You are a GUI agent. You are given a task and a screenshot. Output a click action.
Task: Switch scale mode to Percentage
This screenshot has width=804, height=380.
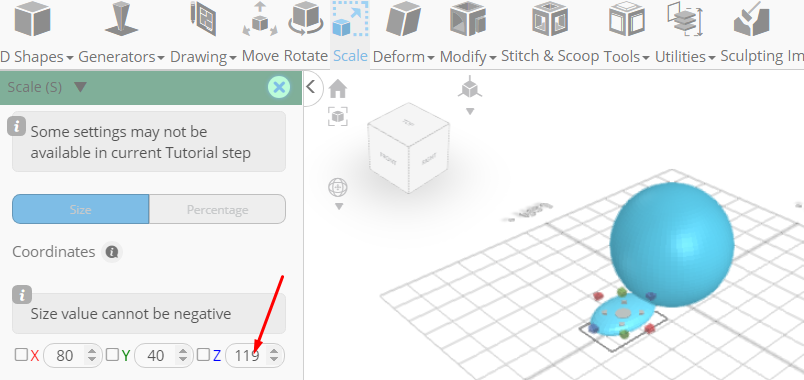click(217, 209)
